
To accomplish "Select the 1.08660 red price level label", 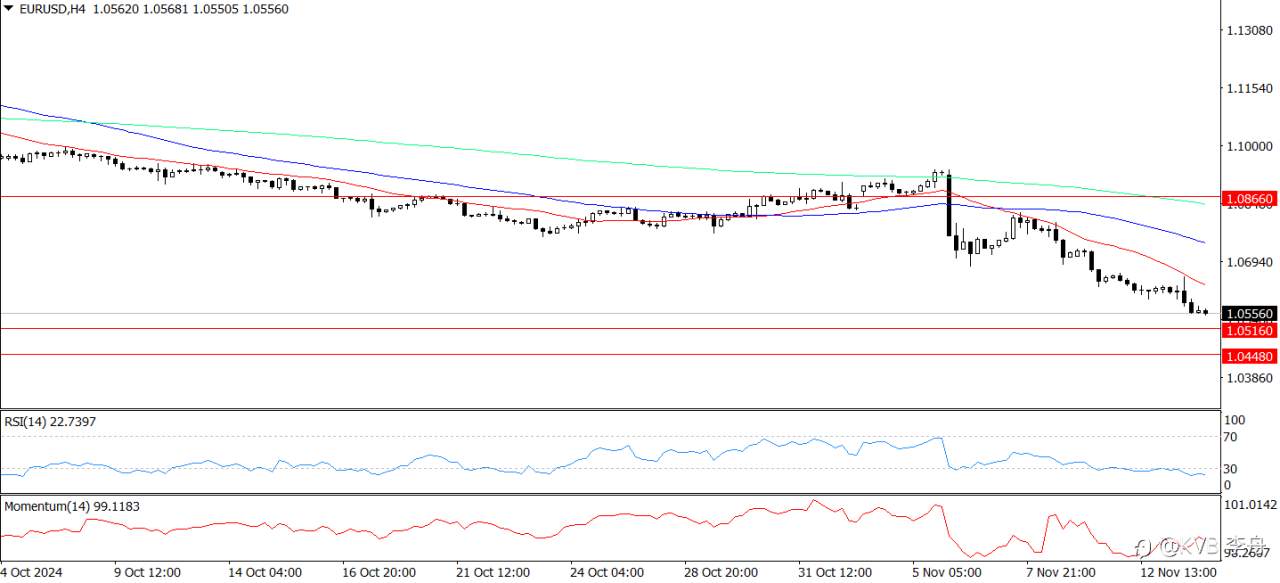I will (1249, 199).
